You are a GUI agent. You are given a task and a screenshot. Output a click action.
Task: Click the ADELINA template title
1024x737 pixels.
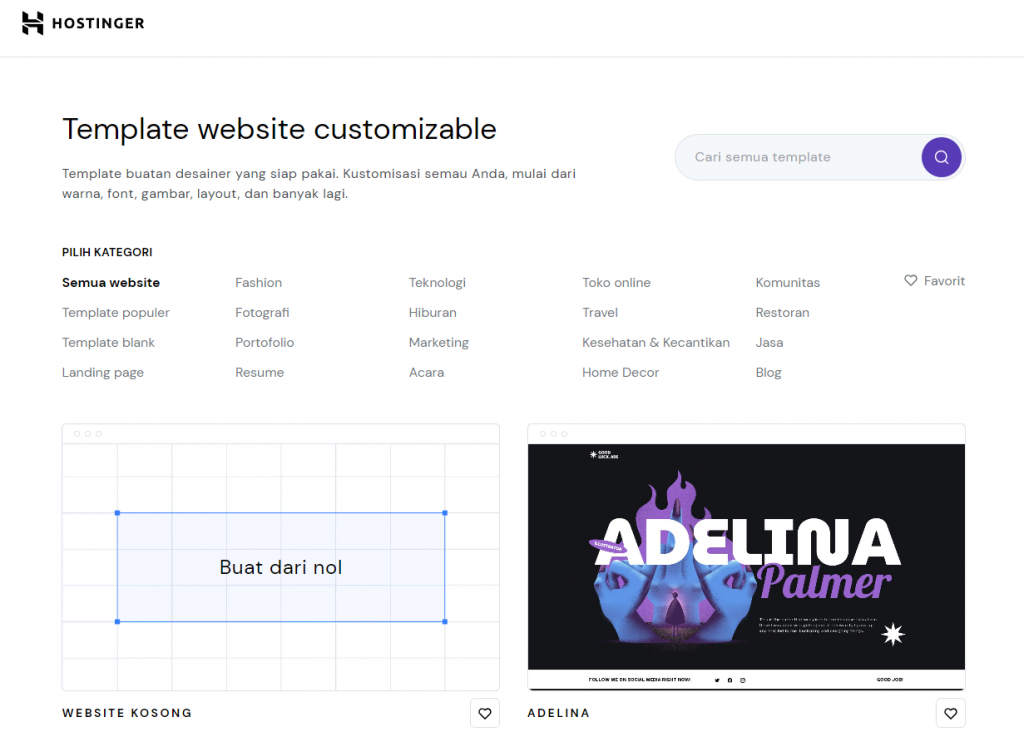558,713
